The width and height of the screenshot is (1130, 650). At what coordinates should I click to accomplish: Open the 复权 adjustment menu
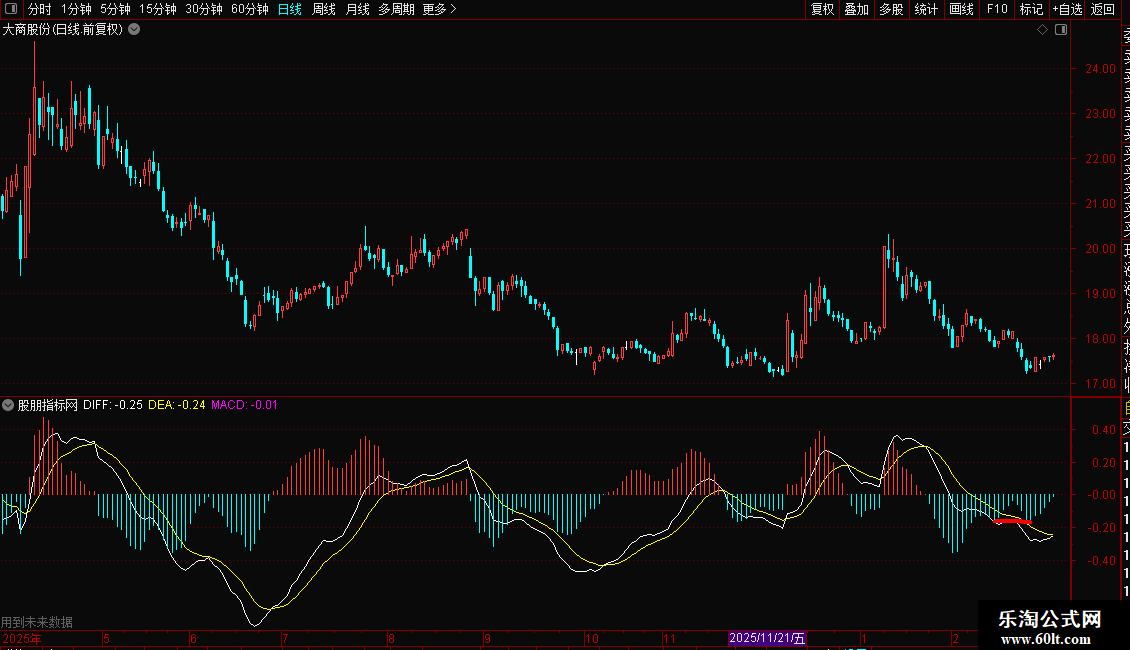[822, 9]
